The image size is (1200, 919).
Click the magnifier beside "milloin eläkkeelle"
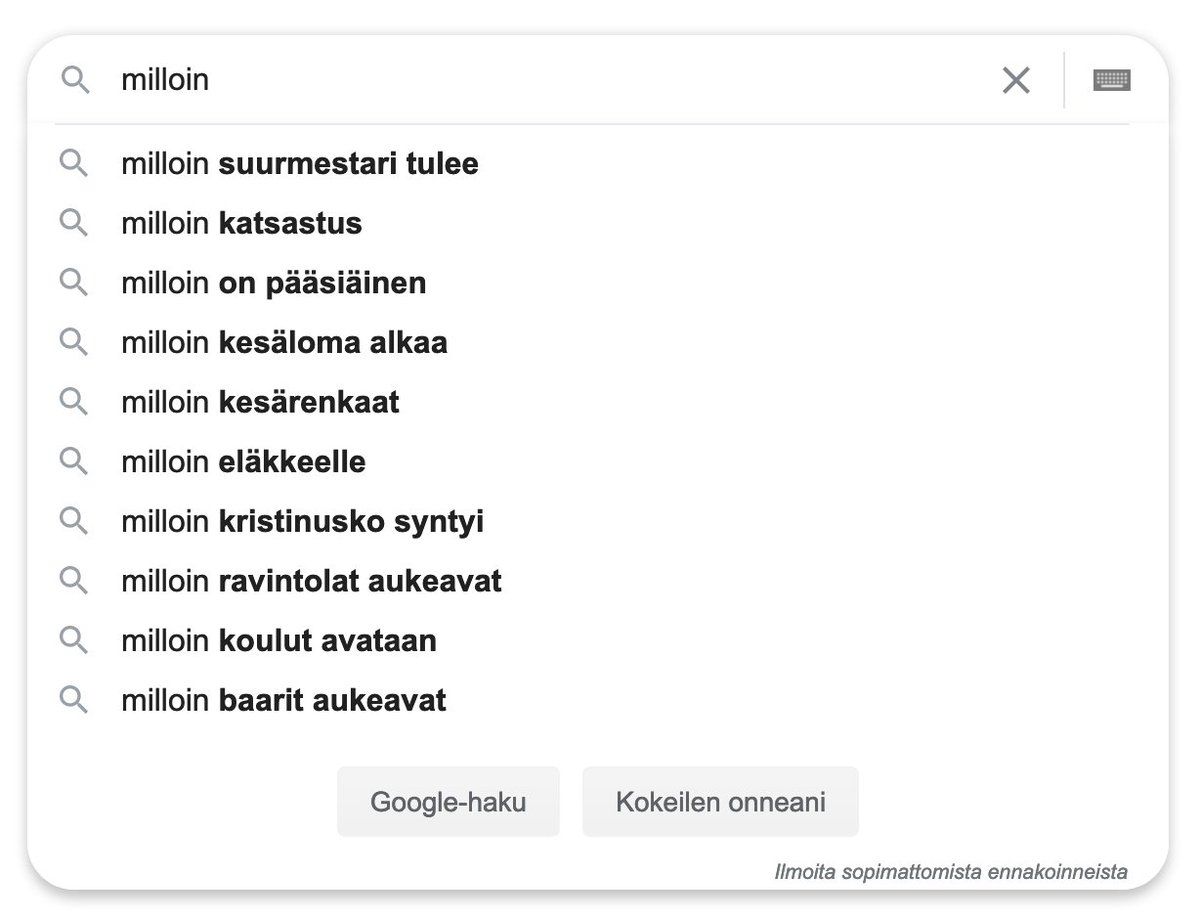pos(74,461)
